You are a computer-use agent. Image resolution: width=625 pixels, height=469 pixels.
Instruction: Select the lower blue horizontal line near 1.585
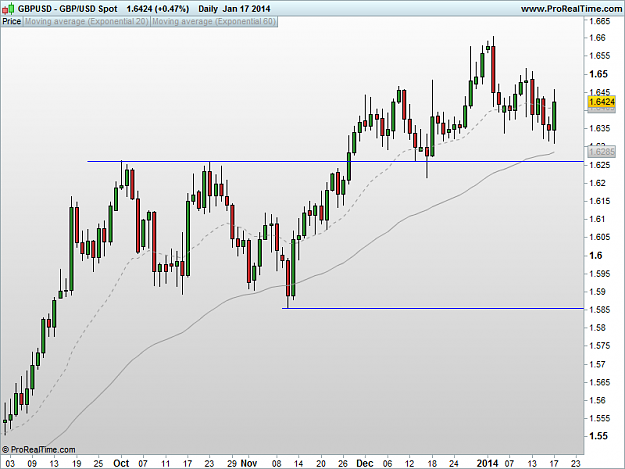tap(433, 308)
